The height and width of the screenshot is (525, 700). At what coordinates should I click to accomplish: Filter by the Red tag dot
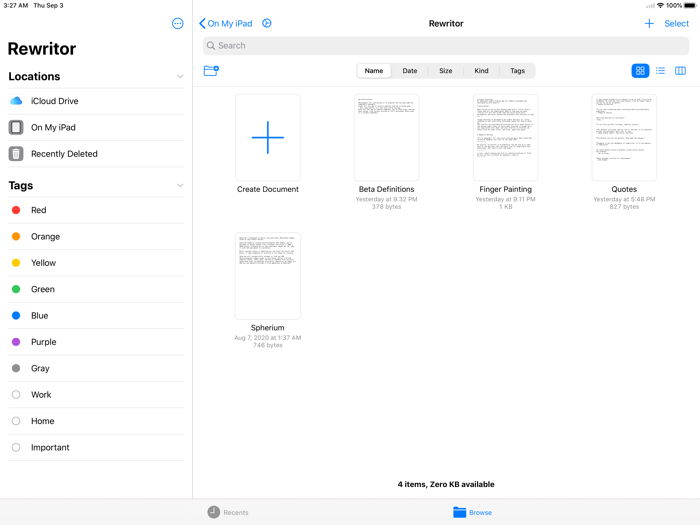(x=16, y=210)
